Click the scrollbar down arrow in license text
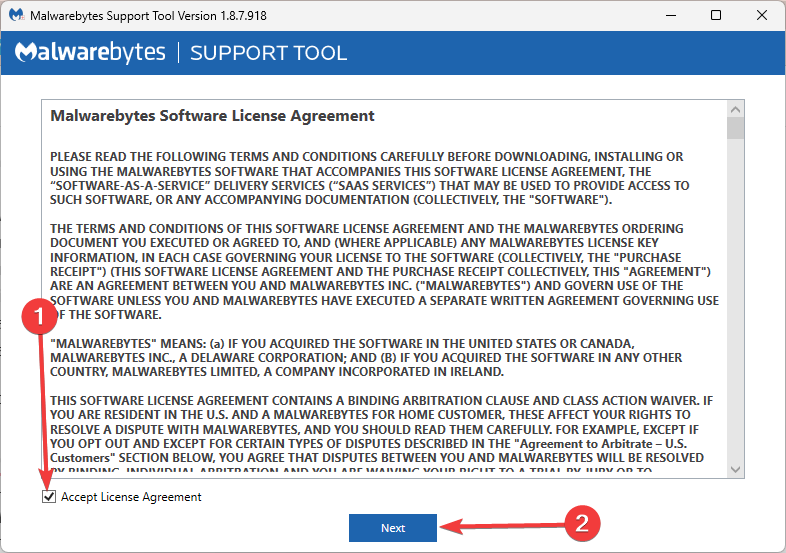Viewport: 786px width, 553px height. 735,470
